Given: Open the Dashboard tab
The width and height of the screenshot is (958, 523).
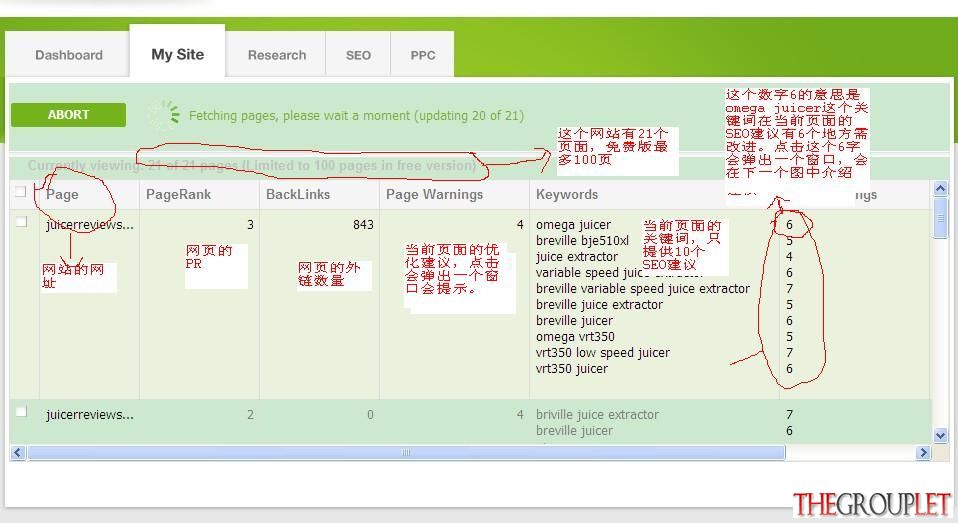Looking at the screenshot, I should tap(68, 55).
